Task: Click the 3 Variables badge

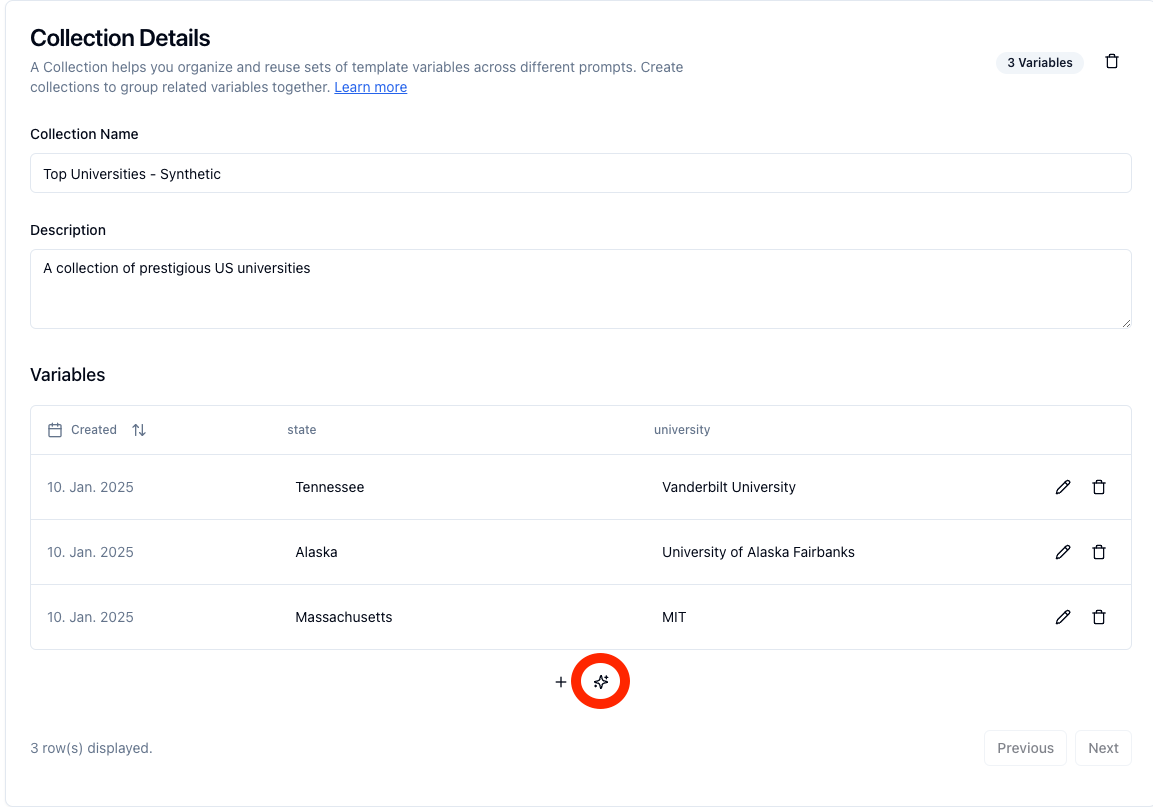Action: 1040,63
